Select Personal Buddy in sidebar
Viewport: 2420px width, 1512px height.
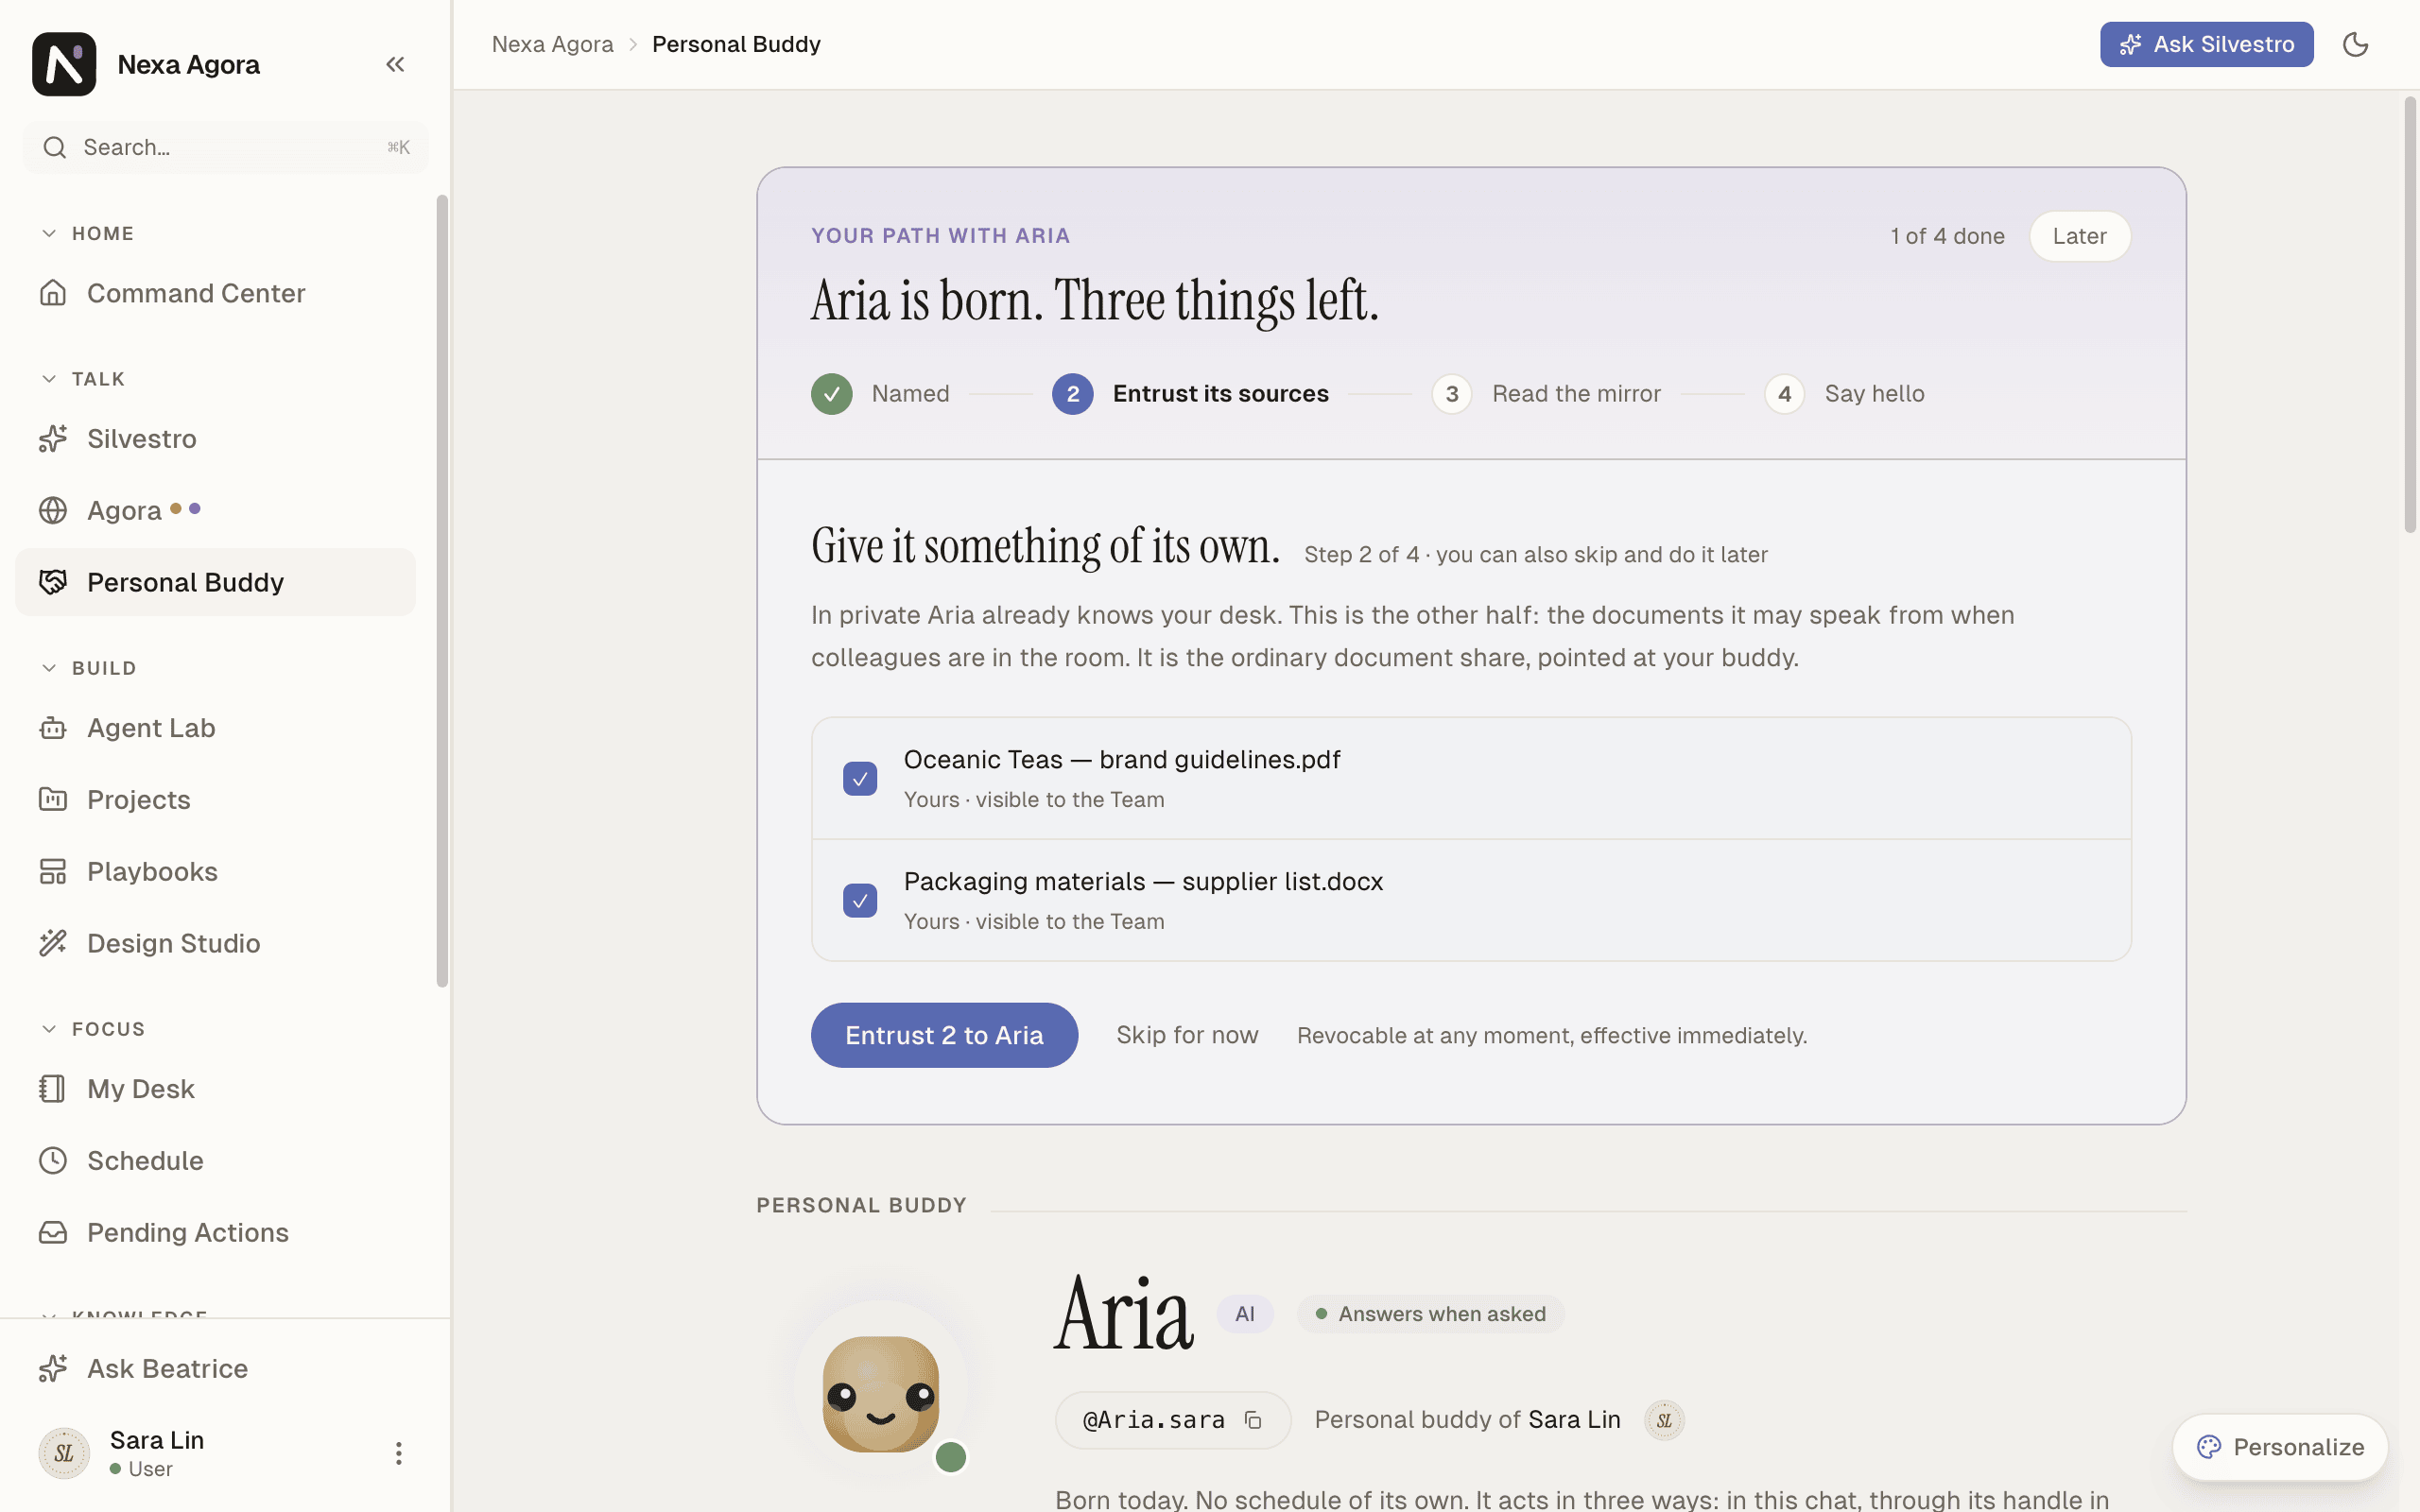[215, 582]
